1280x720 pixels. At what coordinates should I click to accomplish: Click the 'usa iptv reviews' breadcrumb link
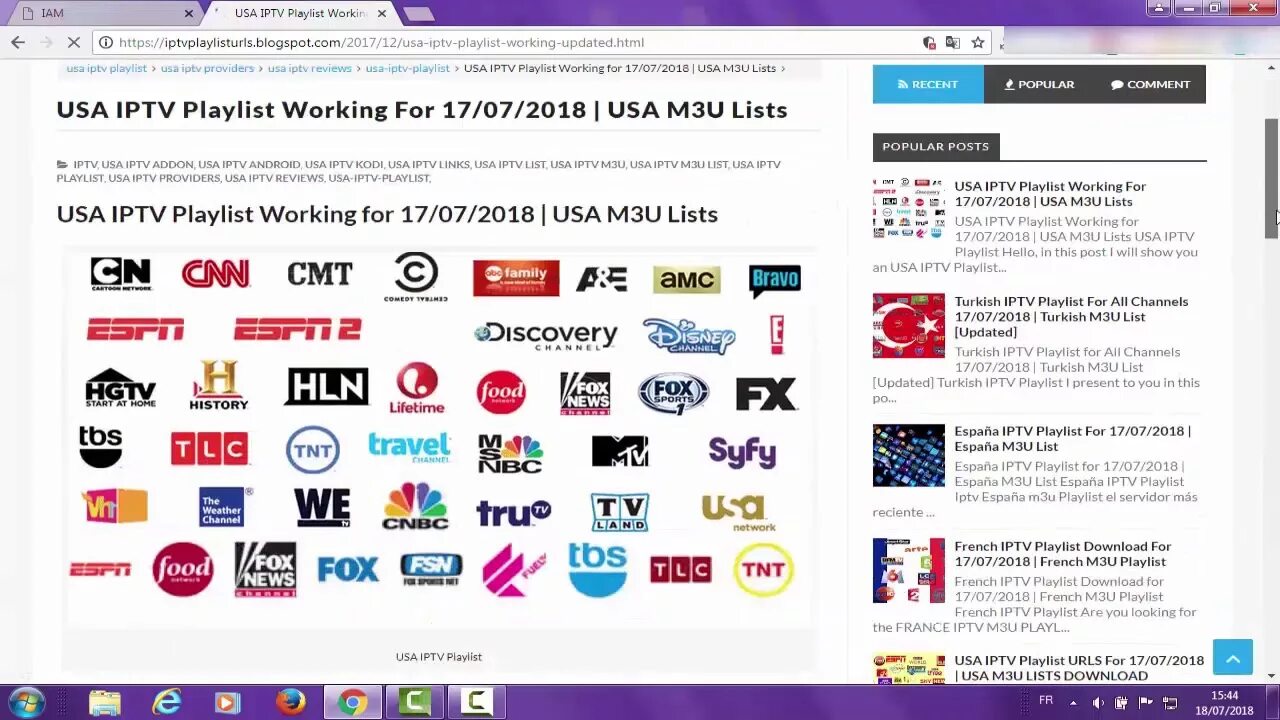pos(309,68)
